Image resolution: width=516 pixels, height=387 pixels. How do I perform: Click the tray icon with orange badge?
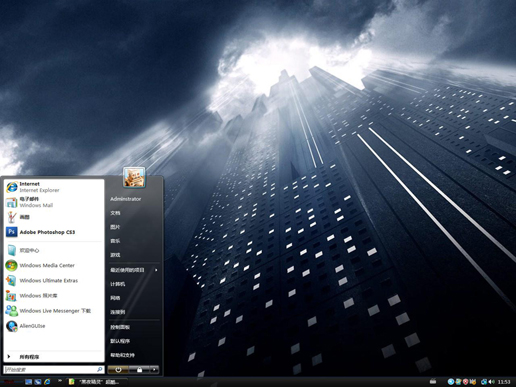click(472, 382)
